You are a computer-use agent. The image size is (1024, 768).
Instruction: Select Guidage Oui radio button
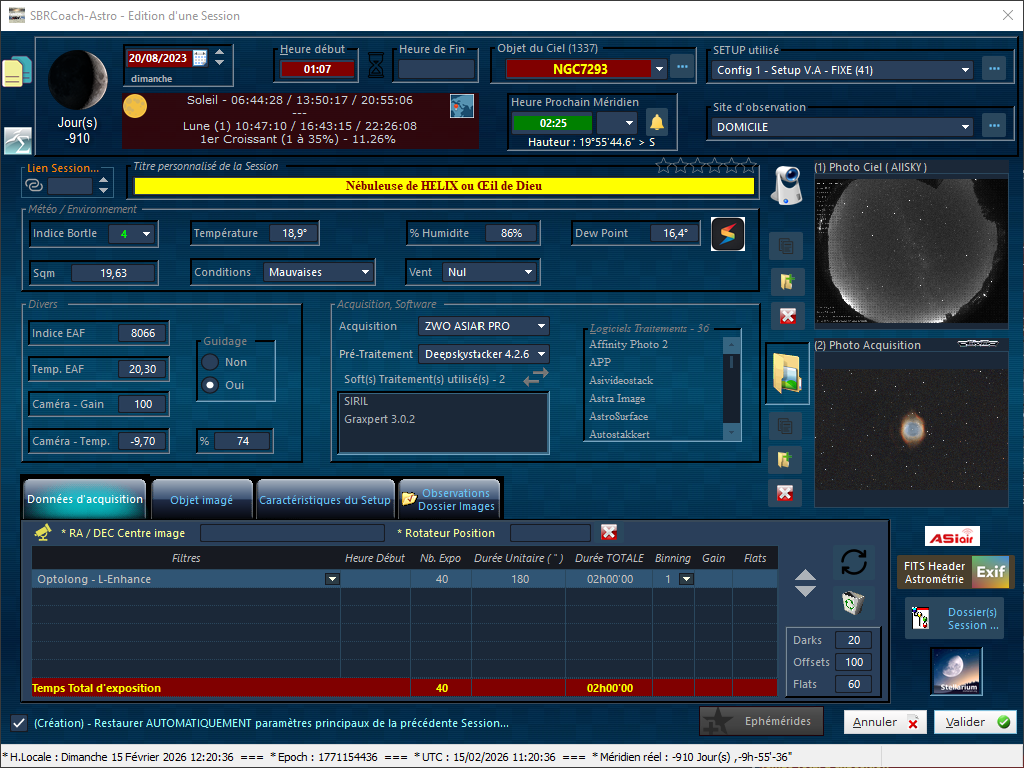click(210, 385)
